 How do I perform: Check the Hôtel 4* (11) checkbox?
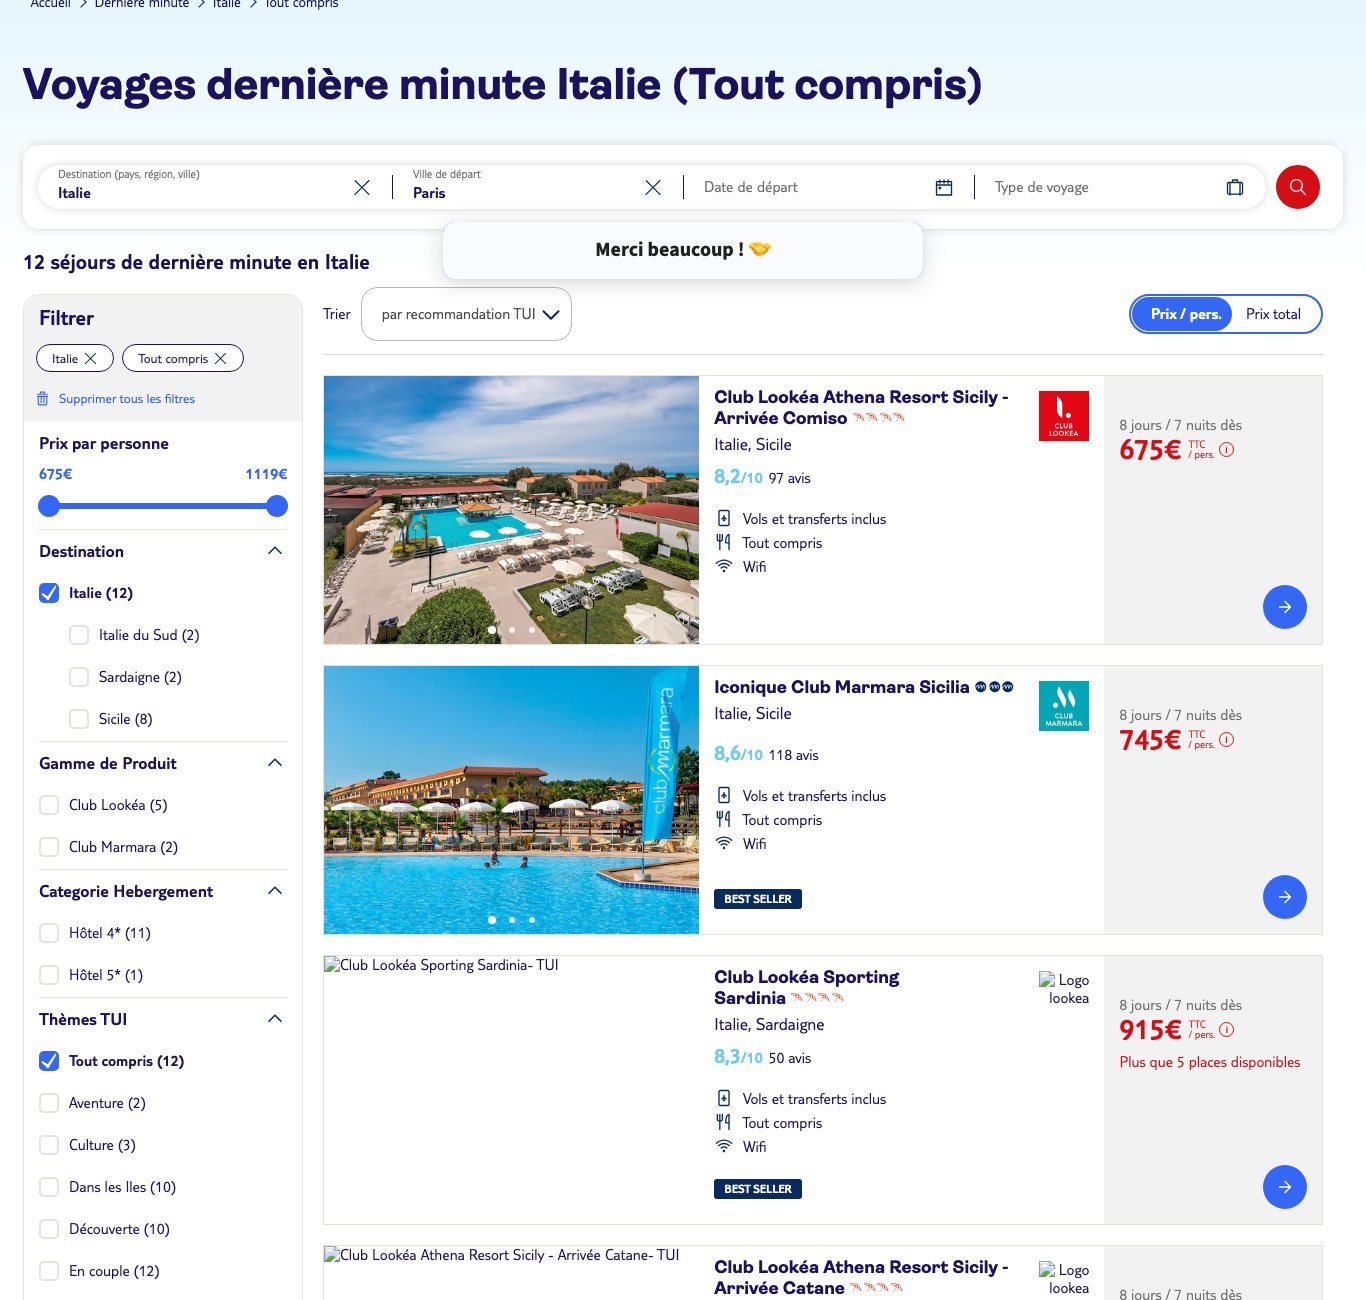(49, 933)
